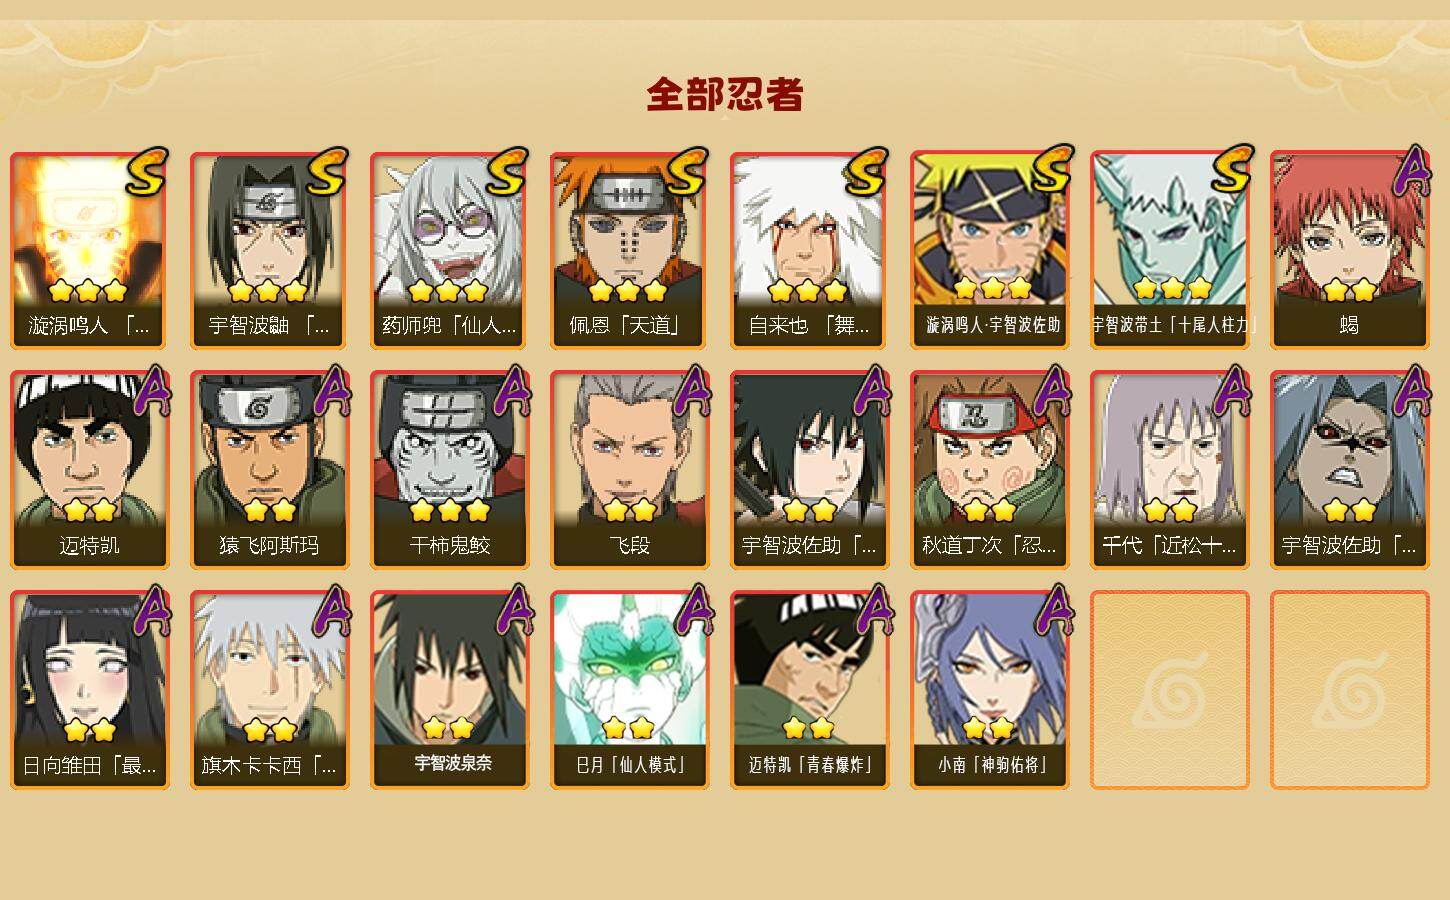Choose the 猿飞阿斯玛 card
The width and height of the screenshot is (1450, 900).
tap(269, 470)
